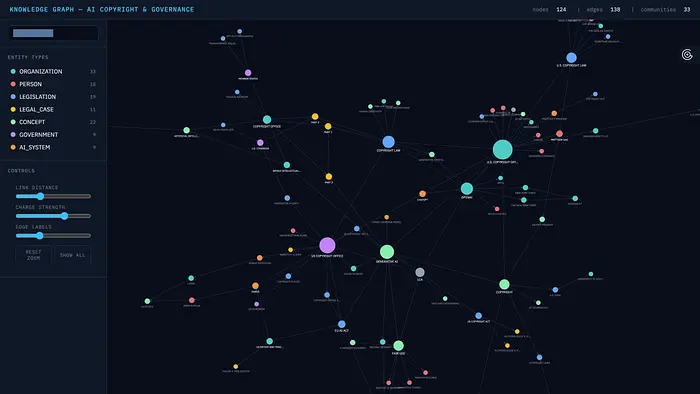Viewport: 700px width, 394px height.
Task: Toggle the LEGAL_CASE entity type filter
Action: pos(53,109)
